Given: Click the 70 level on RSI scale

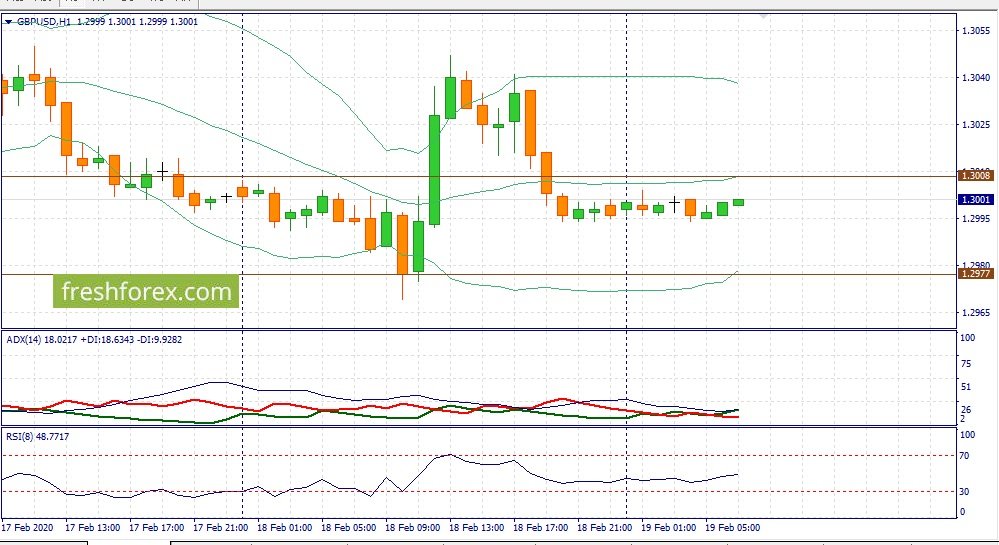Looking at the screenshot, I should 965,456.
